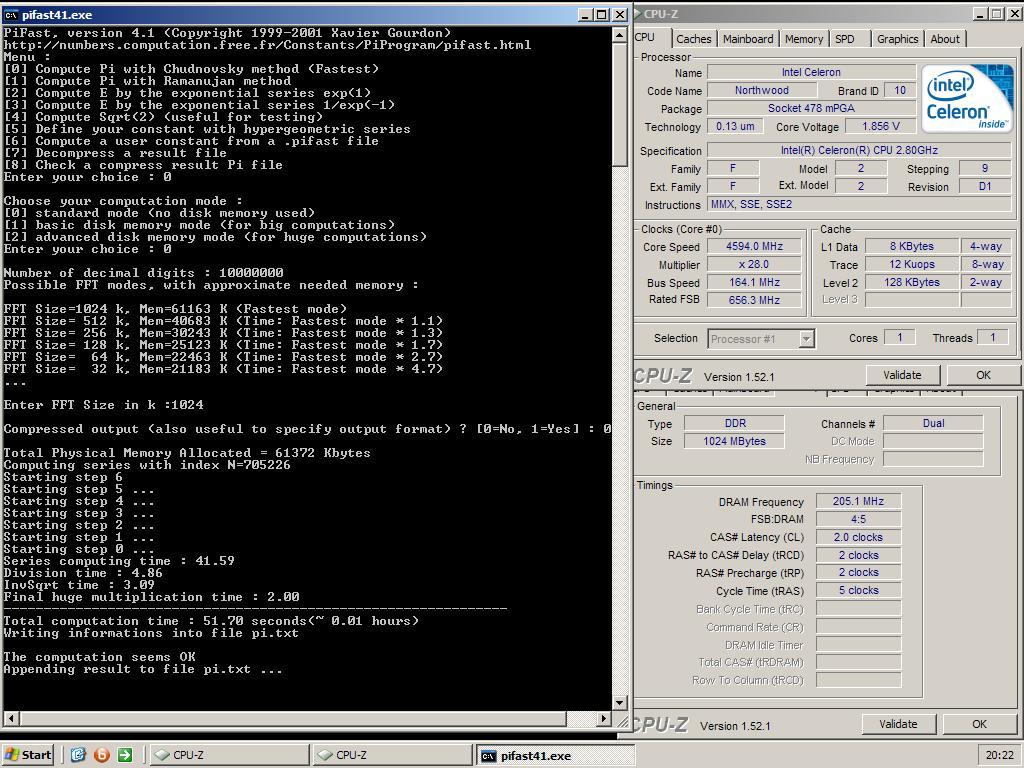1024x768 pixels.
Task: Click the Name field Intel Celeron
Action: pos(811,72)
